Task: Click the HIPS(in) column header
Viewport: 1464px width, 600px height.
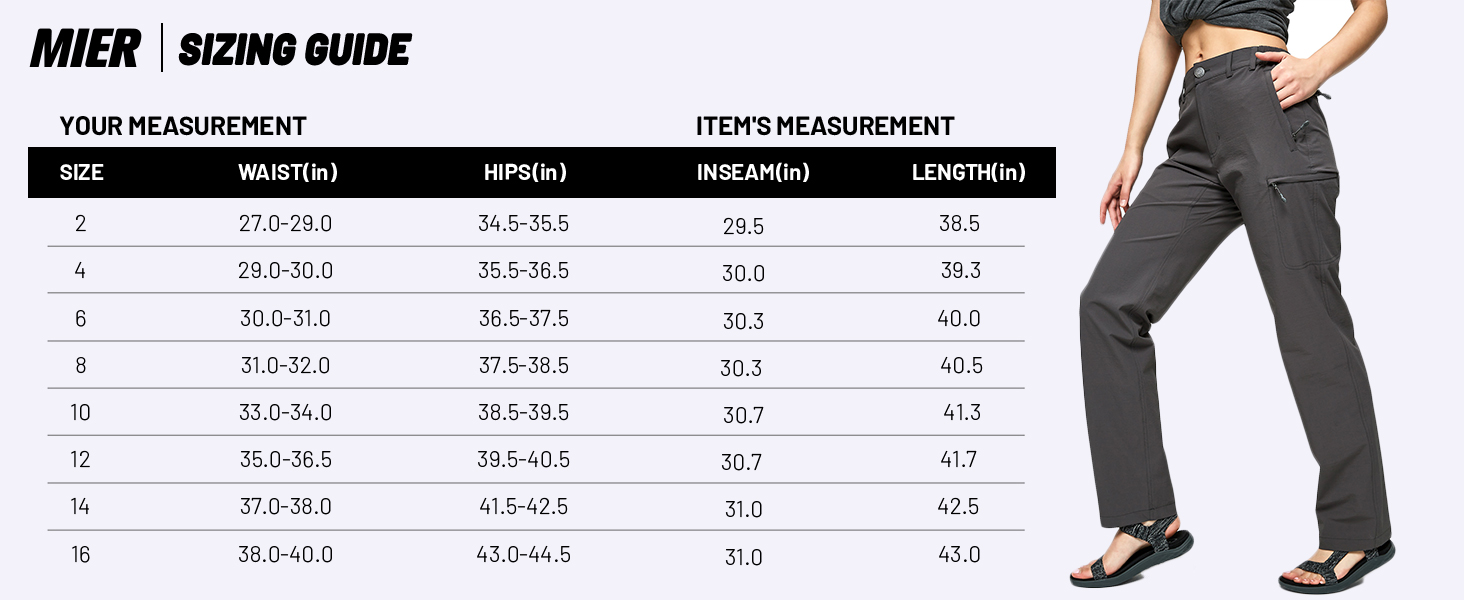Action: point(525,173)
